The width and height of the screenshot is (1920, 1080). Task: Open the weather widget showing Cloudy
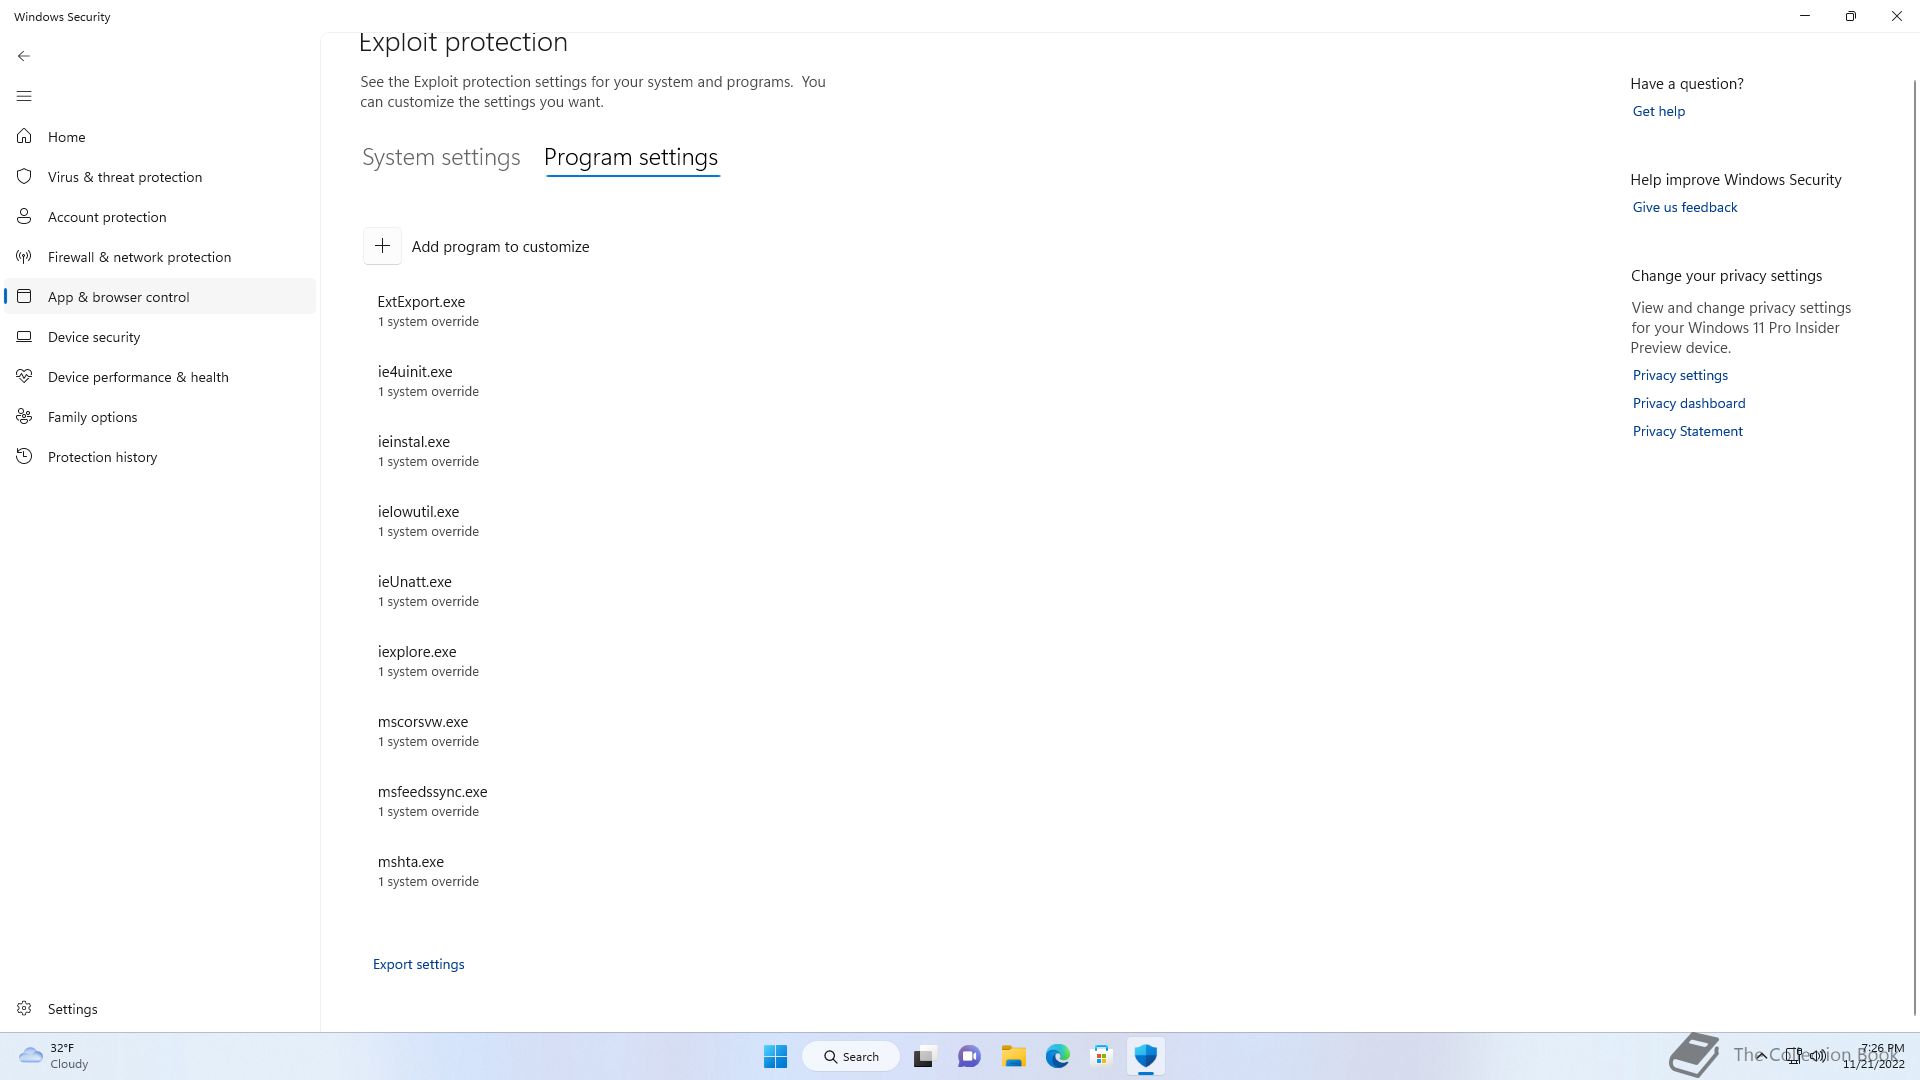[55, 1056]
